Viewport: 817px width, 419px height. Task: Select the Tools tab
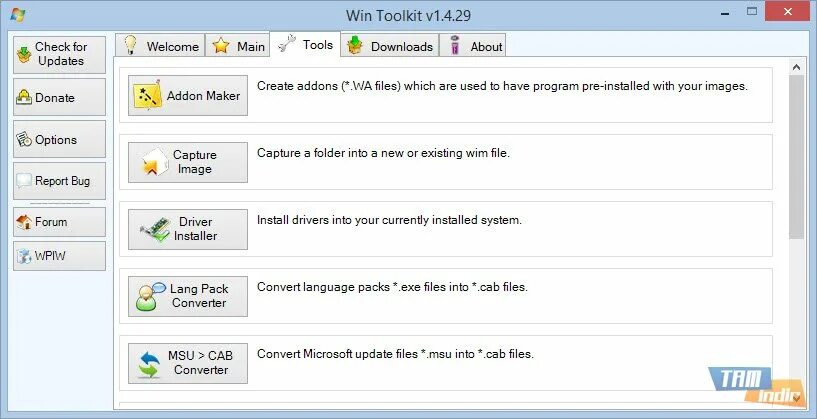tap(305, 44)
